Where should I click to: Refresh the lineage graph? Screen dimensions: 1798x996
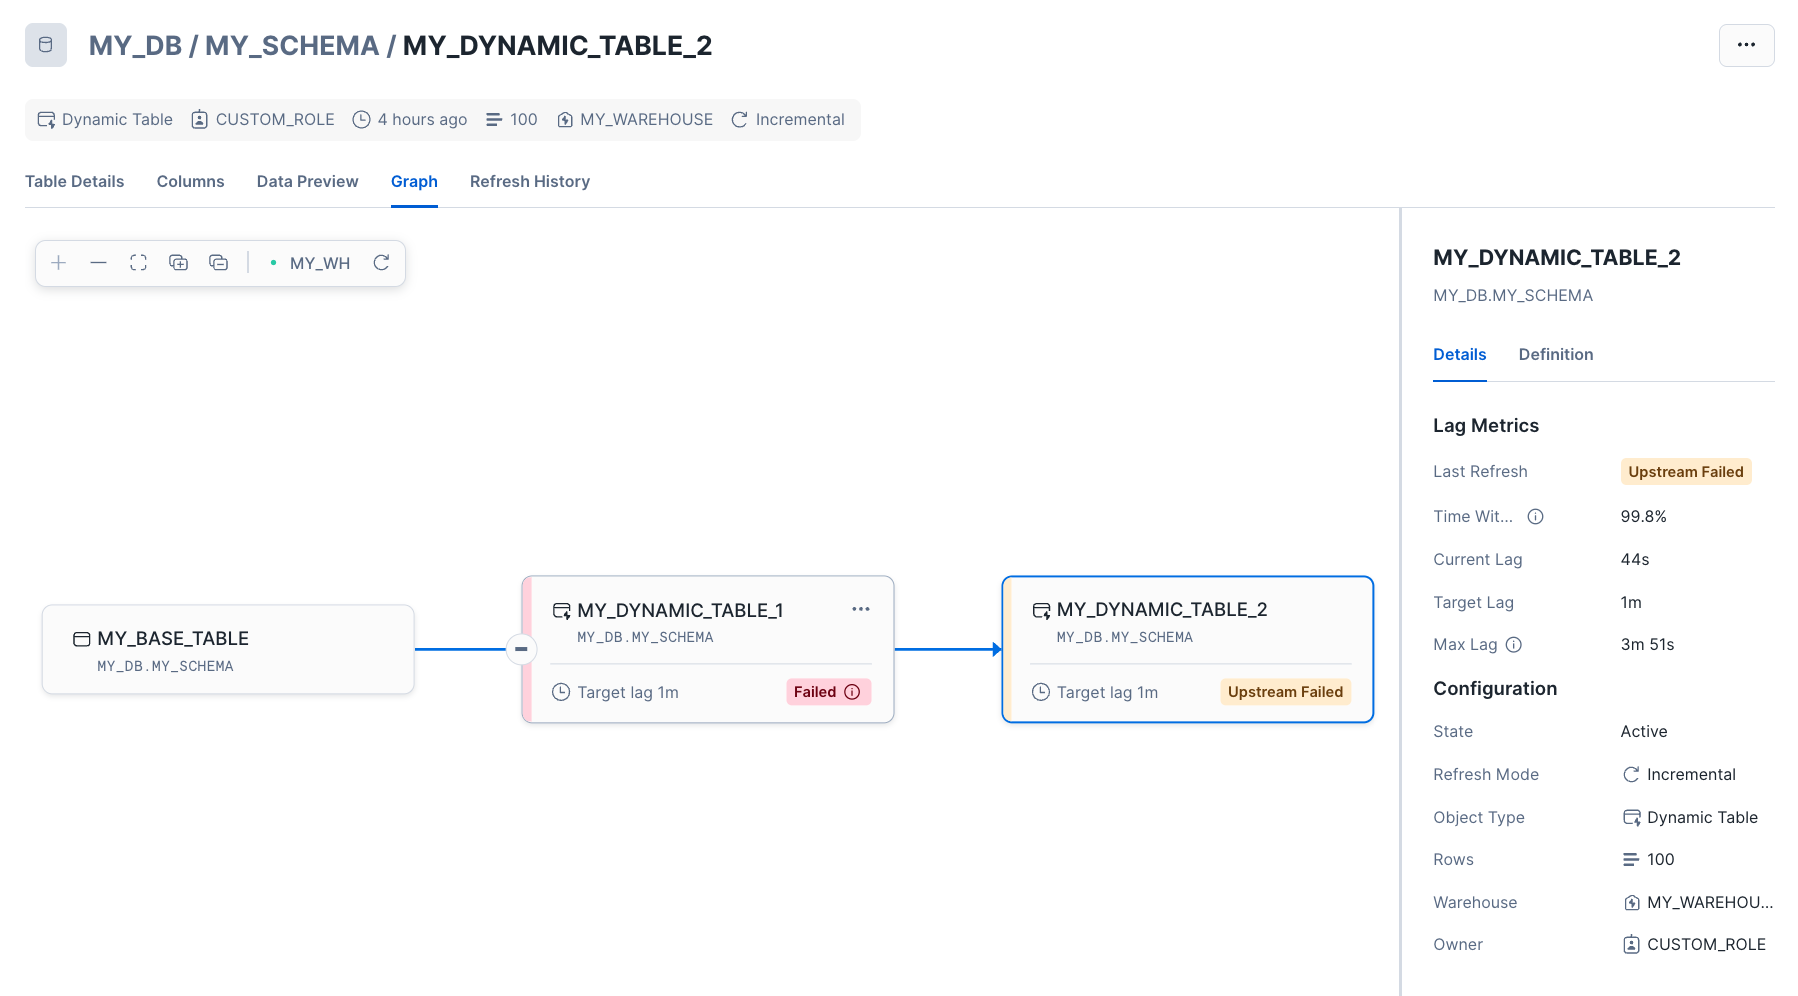381,262
